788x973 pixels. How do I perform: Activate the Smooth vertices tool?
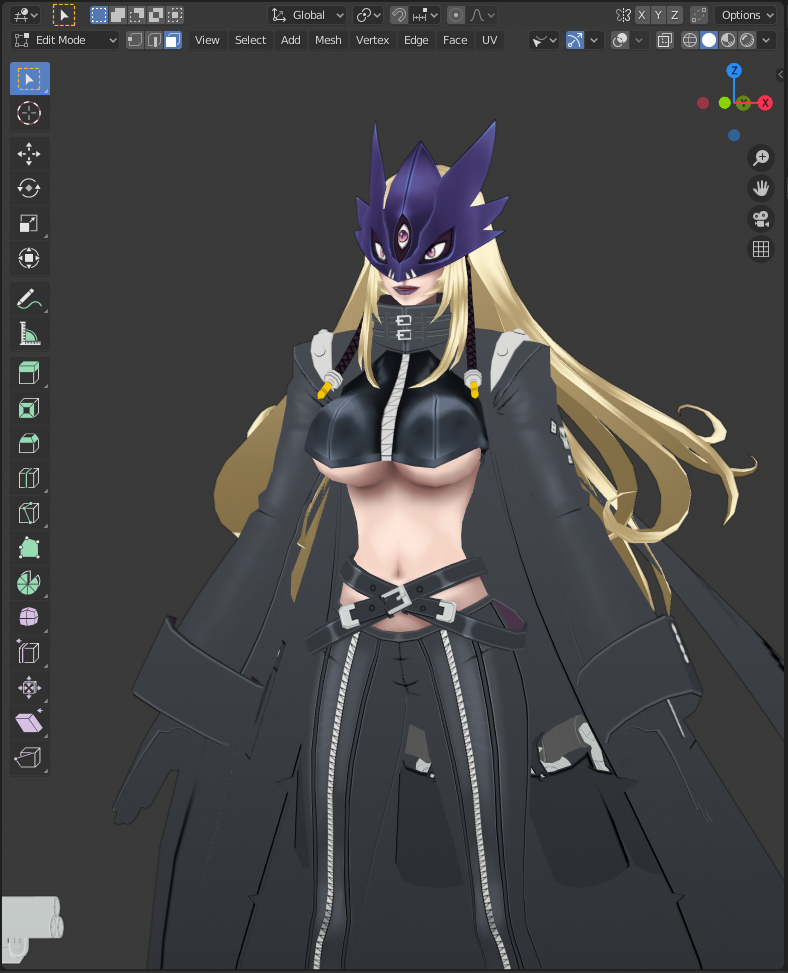[x=29, y=617]
